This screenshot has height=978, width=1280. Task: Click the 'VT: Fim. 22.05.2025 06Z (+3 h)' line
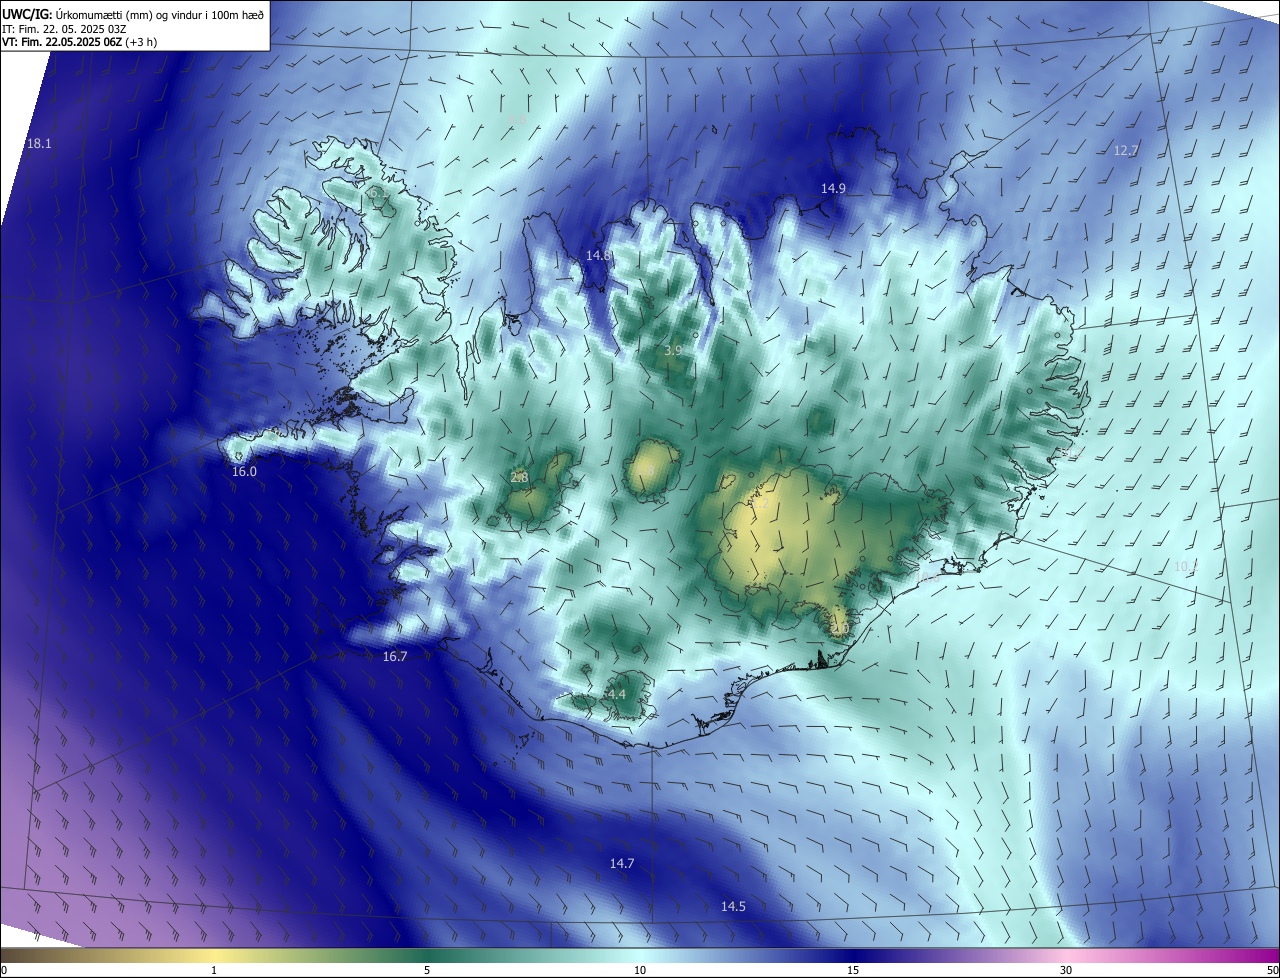(x=80, y=42)
